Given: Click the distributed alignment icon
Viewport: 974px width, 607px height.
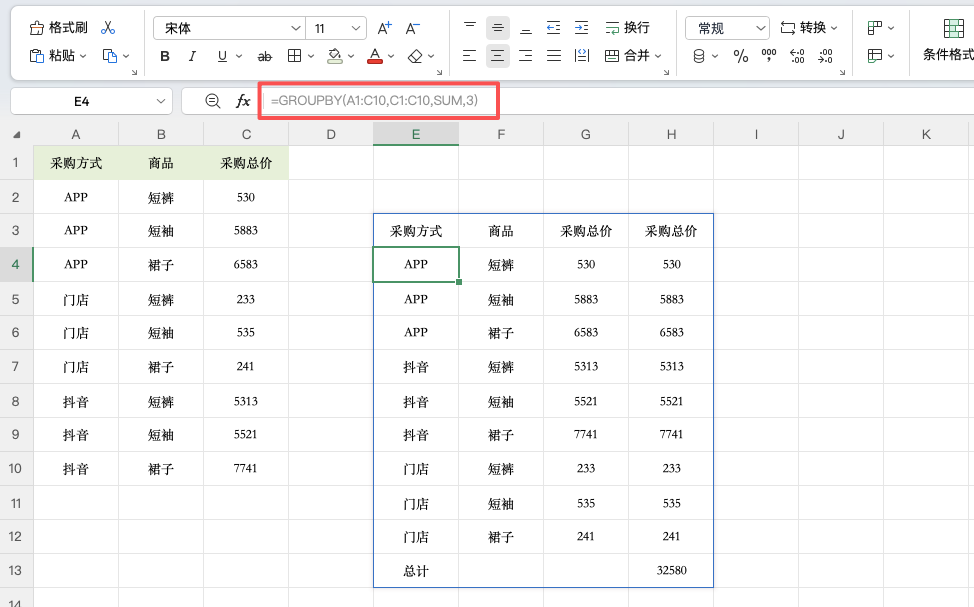Looking at the screenshot, I should click(582, 56).
